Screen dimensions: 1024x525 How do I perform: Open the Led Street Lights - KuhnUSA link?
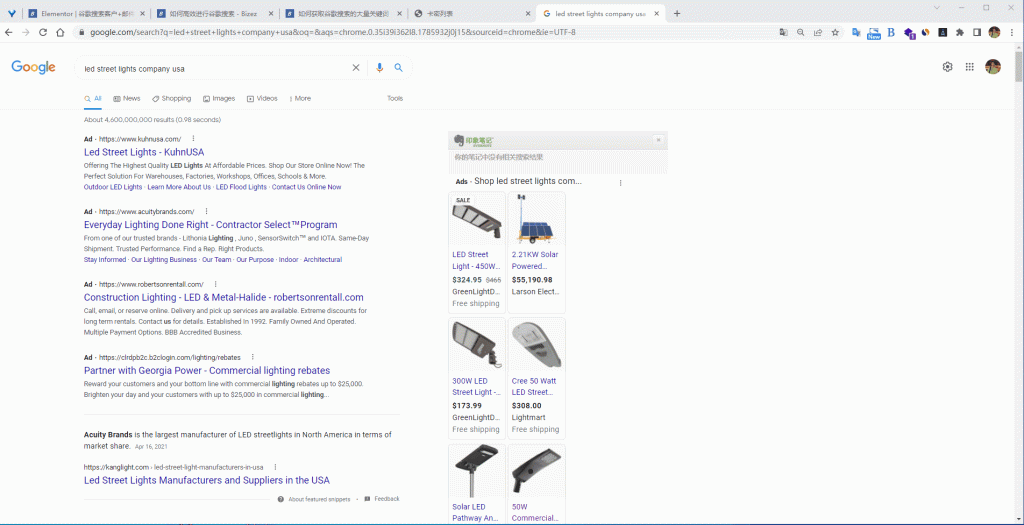pyautogui.click(x=144, y=151)
